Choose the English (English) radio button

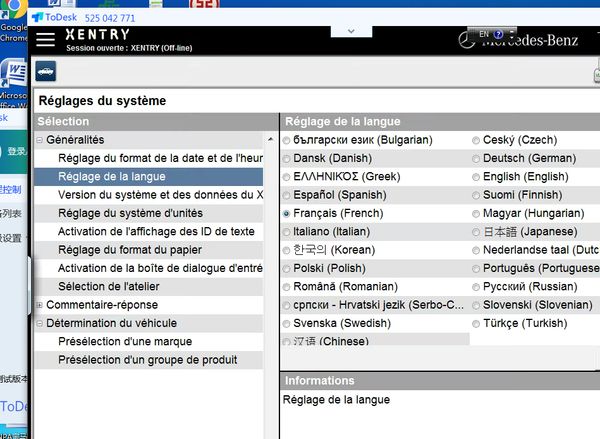pos(476,177)
